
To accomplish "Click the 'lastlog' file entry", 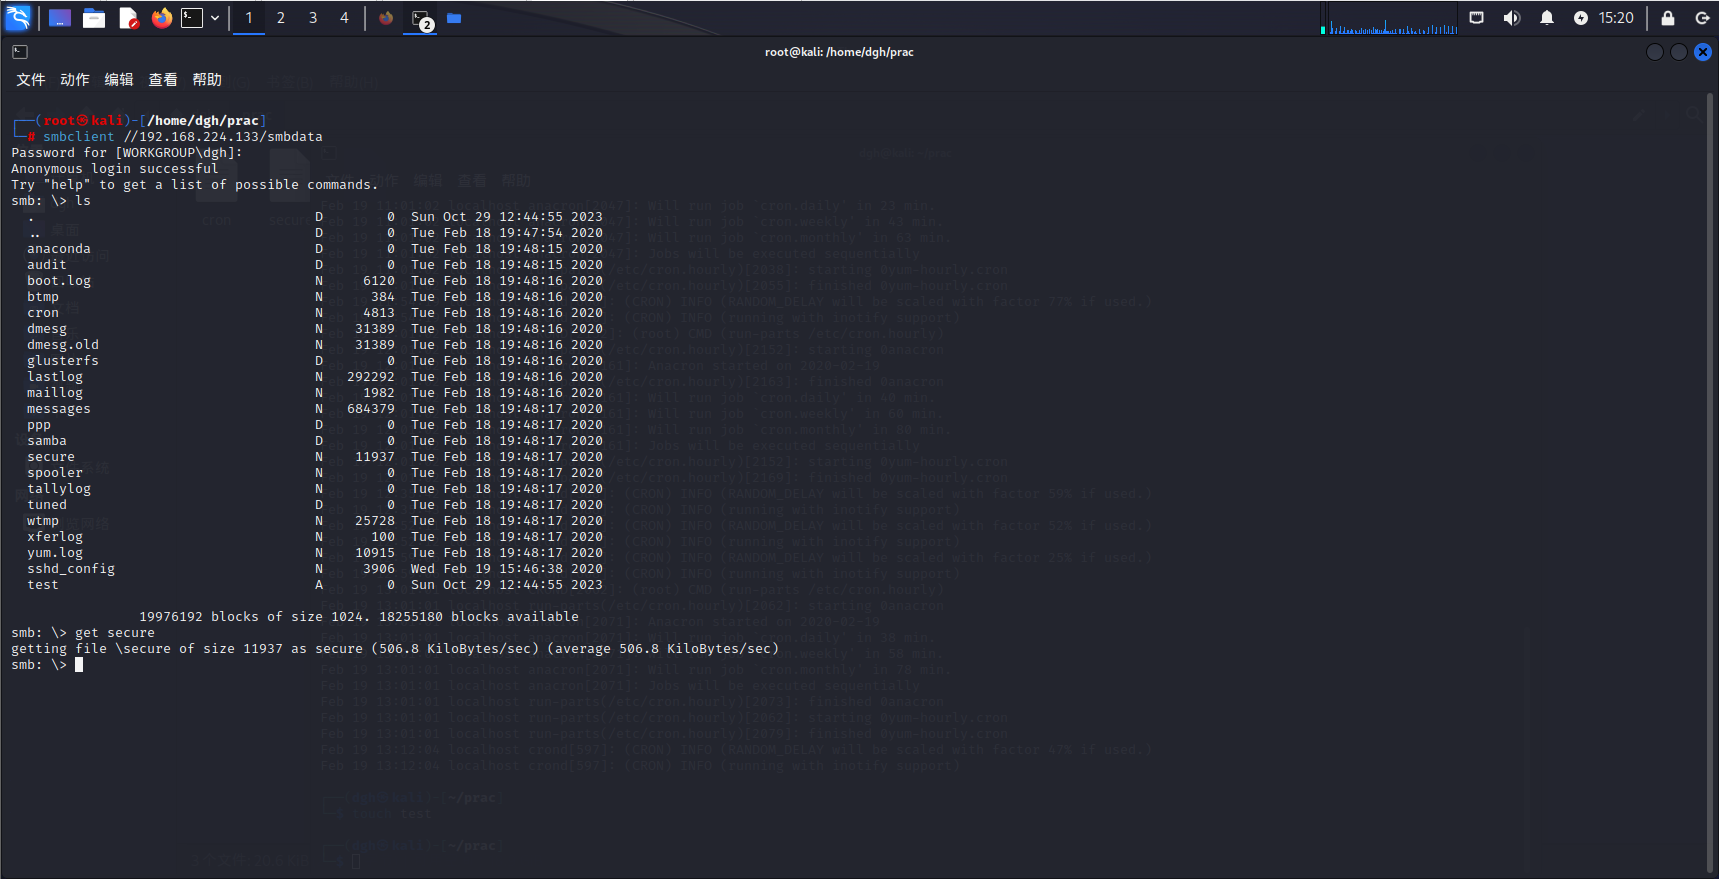I will [x=55, y=377].
